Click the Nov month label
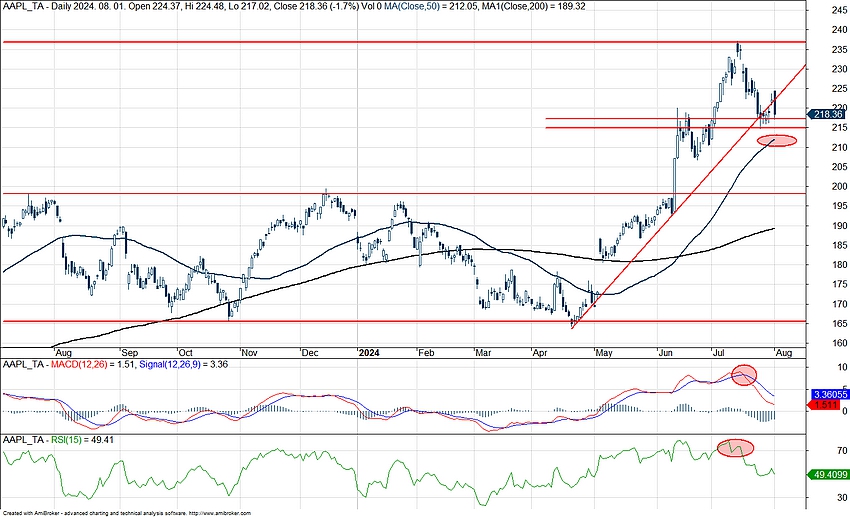The height and width of the screenshot is (517, 850). point(249,353)
